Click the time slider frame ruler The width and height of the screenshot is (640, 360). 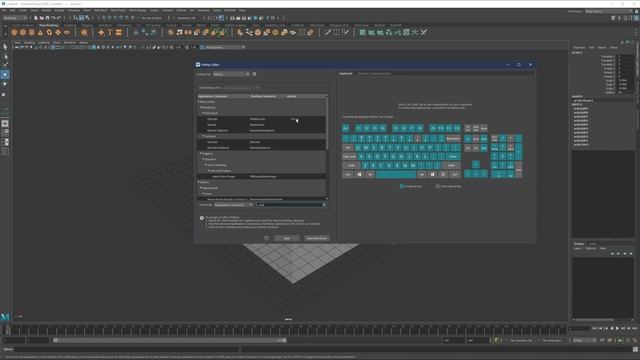click(x=286, y=330)
